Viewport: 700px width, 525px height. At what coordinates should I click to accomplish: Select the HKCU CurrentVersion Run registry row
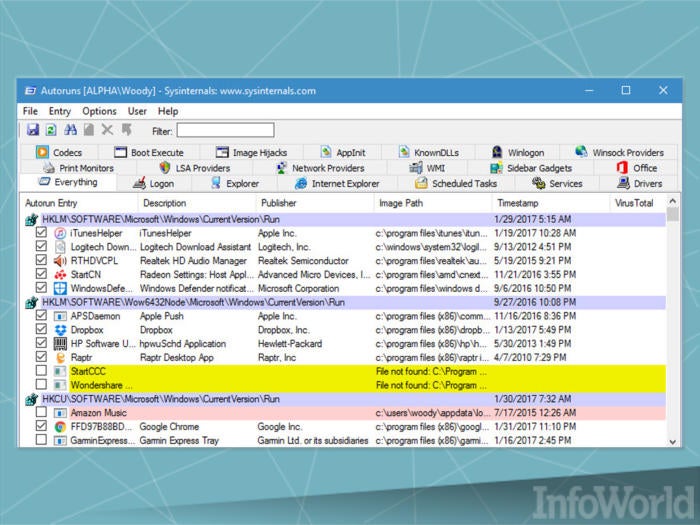click(x=345, y=399)
